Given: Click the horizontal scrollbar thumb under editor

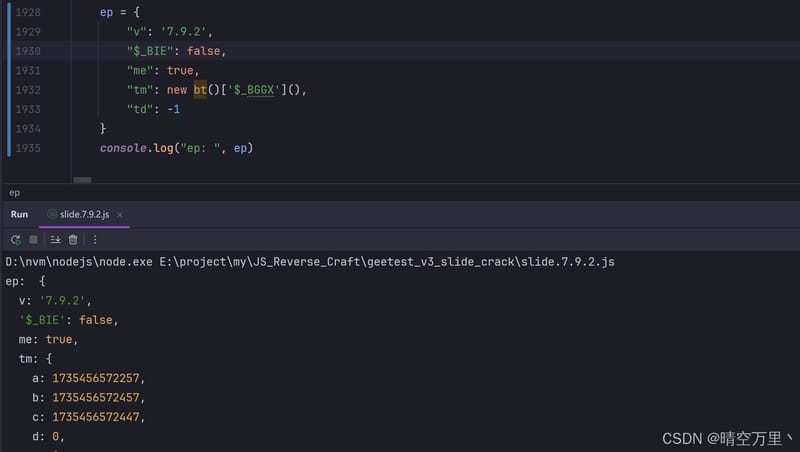Looking at the screenshot, I should click(x=83, y=180).
